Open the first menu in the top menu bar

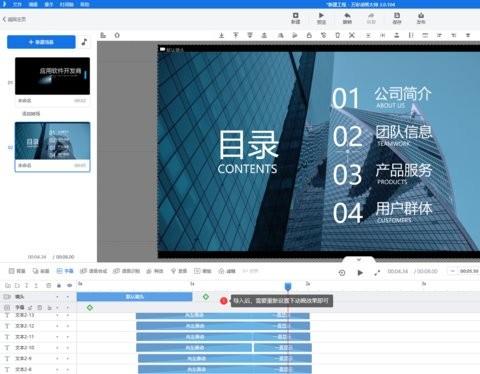pos(17,4)
